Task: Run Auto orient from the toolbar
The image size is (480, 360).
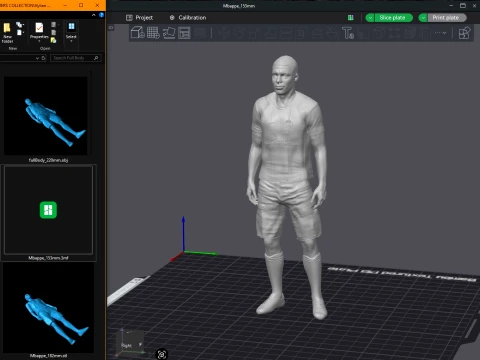Action: point(169,33)
